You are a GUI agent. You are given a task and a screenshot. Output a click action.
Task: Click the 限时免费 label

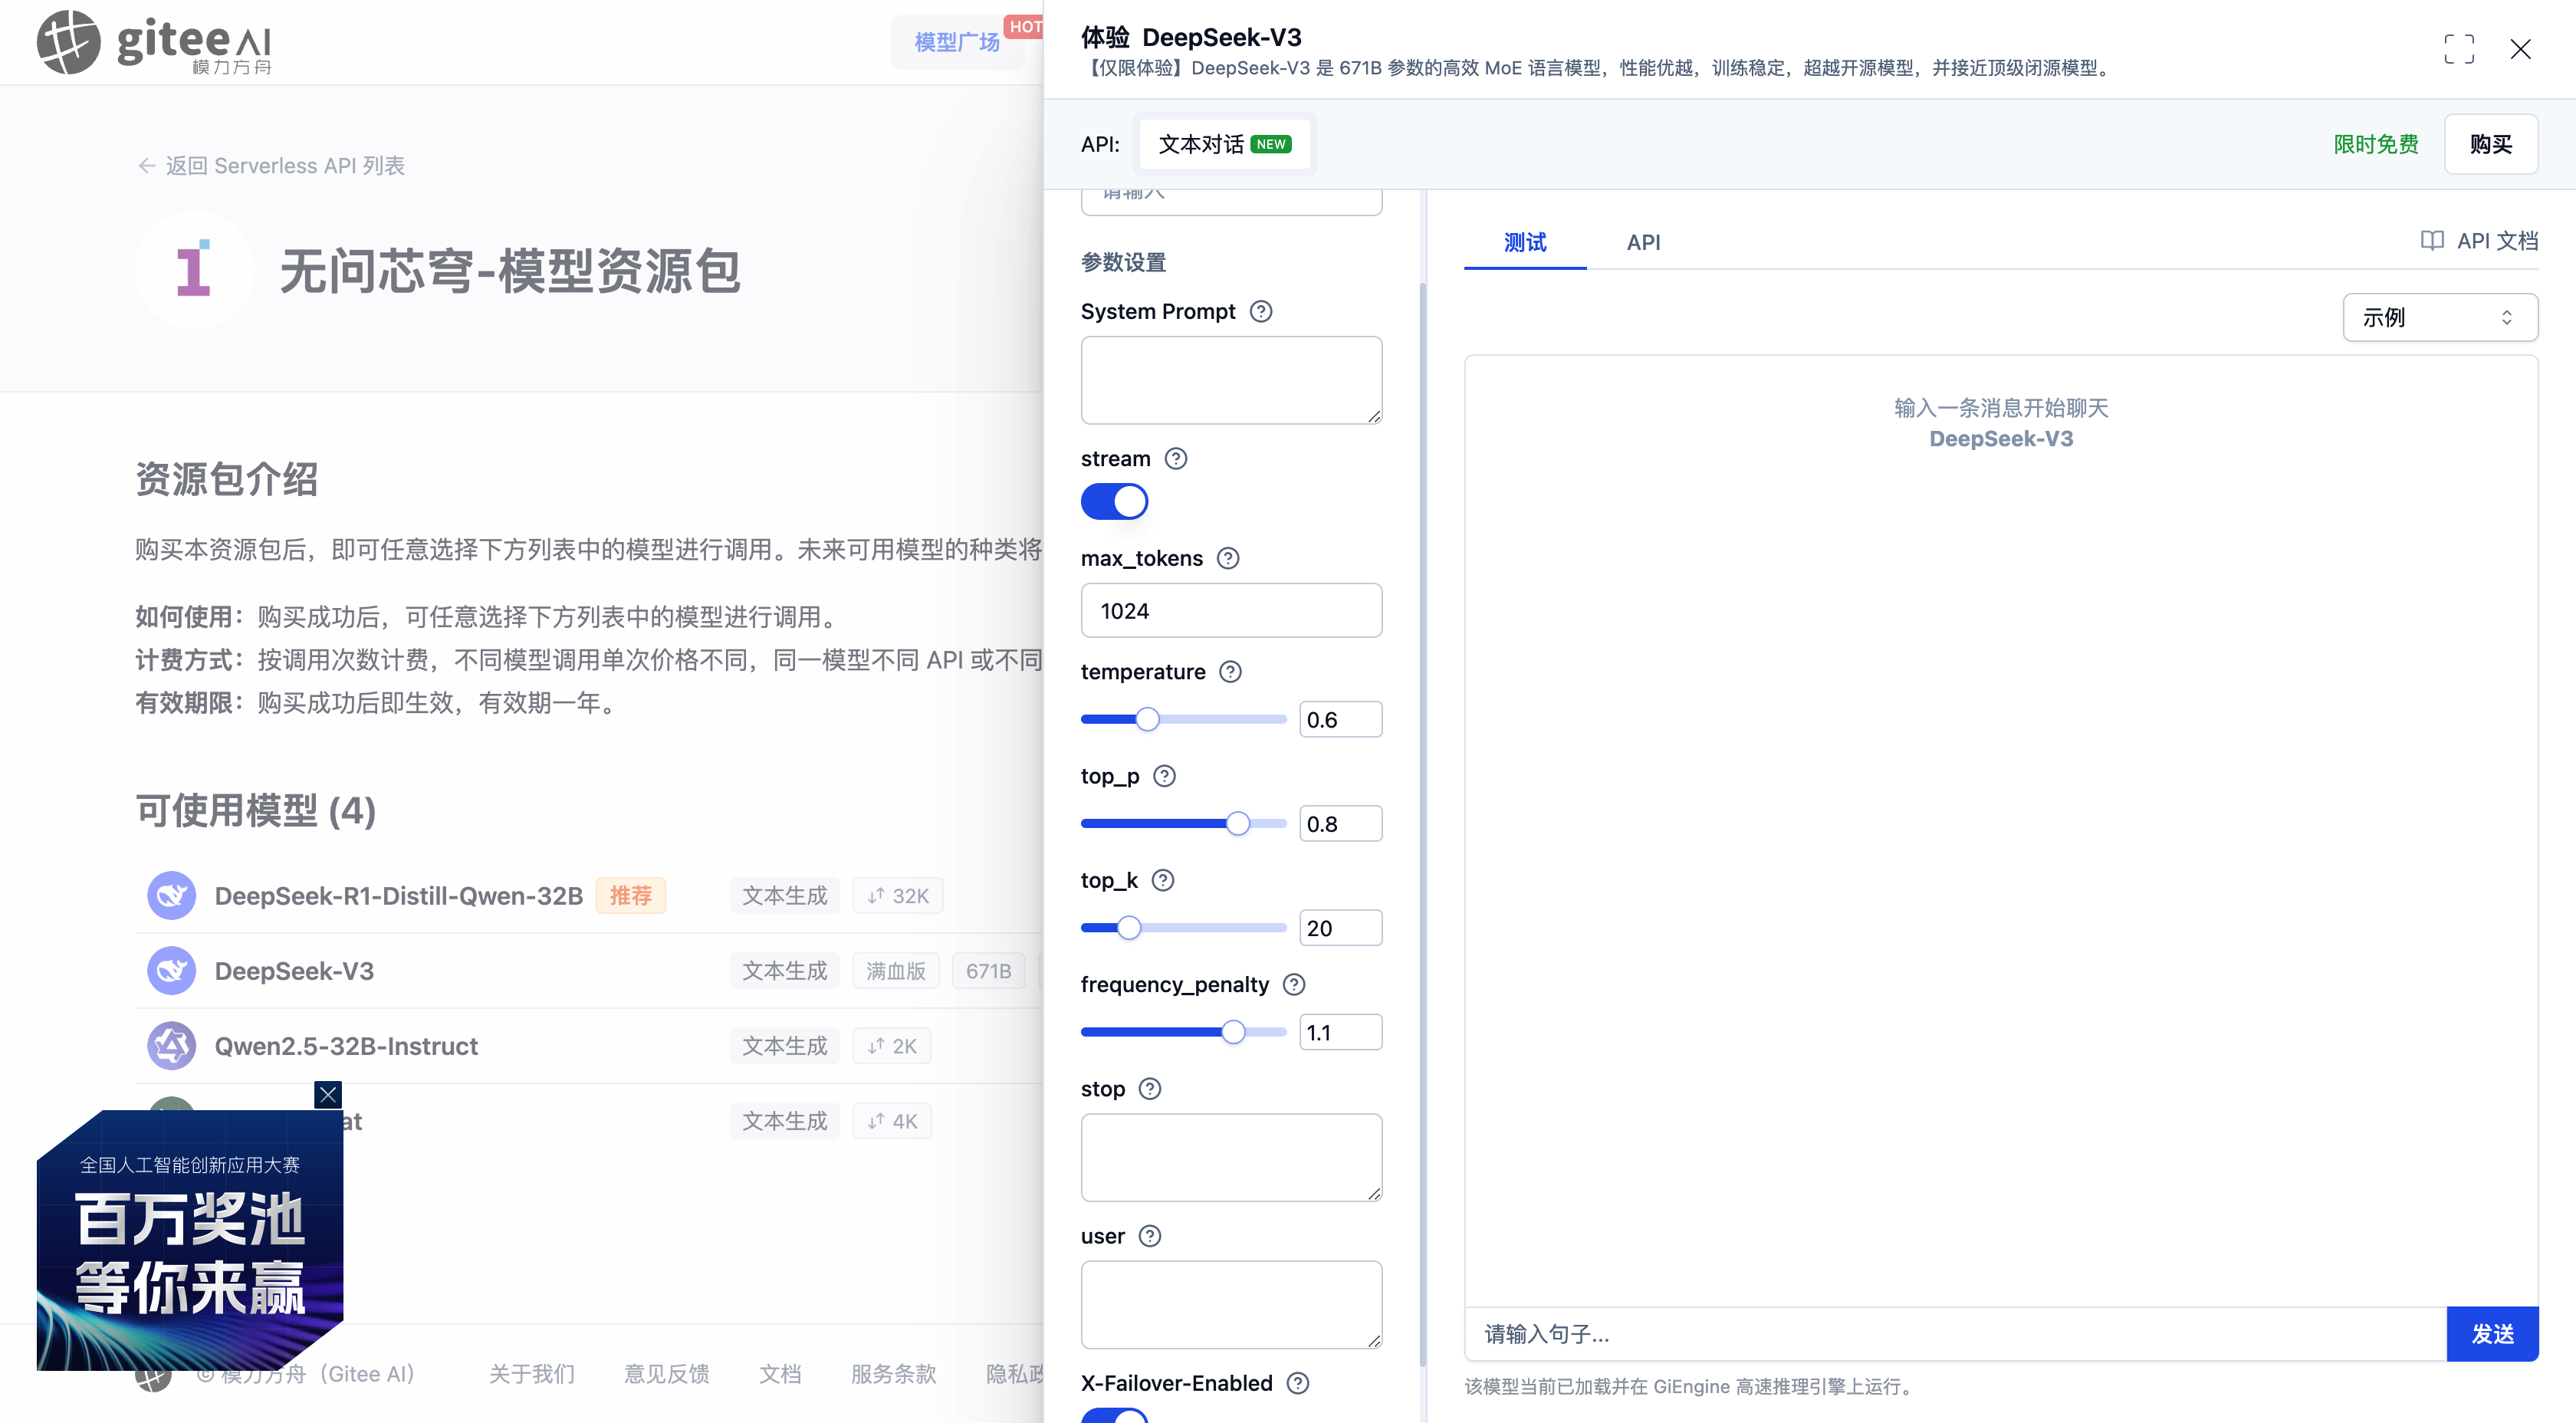pos(2376,144)
